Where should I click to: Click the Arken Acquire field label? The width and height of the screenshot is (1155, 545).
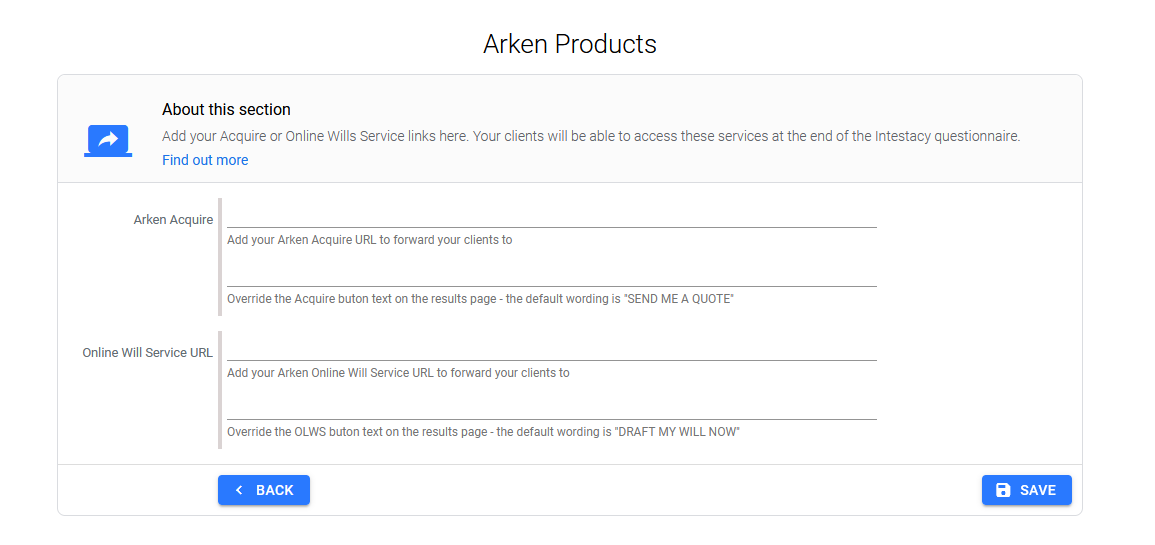(x=173, y=220)
